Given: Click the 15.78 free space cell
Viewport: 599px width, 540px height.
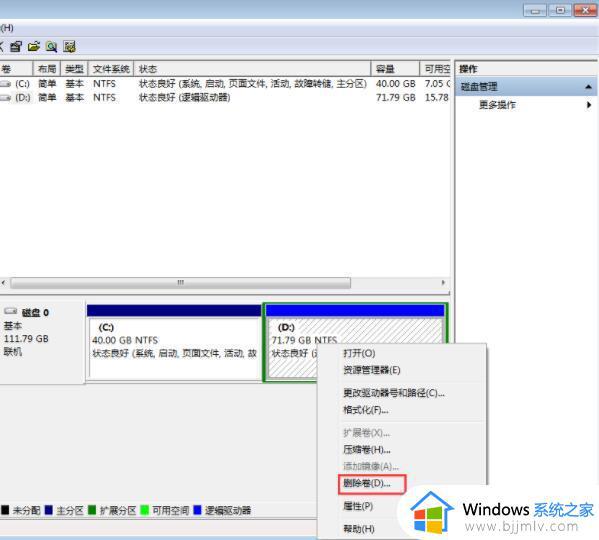Looking at the screenshot, I should 437,98.
